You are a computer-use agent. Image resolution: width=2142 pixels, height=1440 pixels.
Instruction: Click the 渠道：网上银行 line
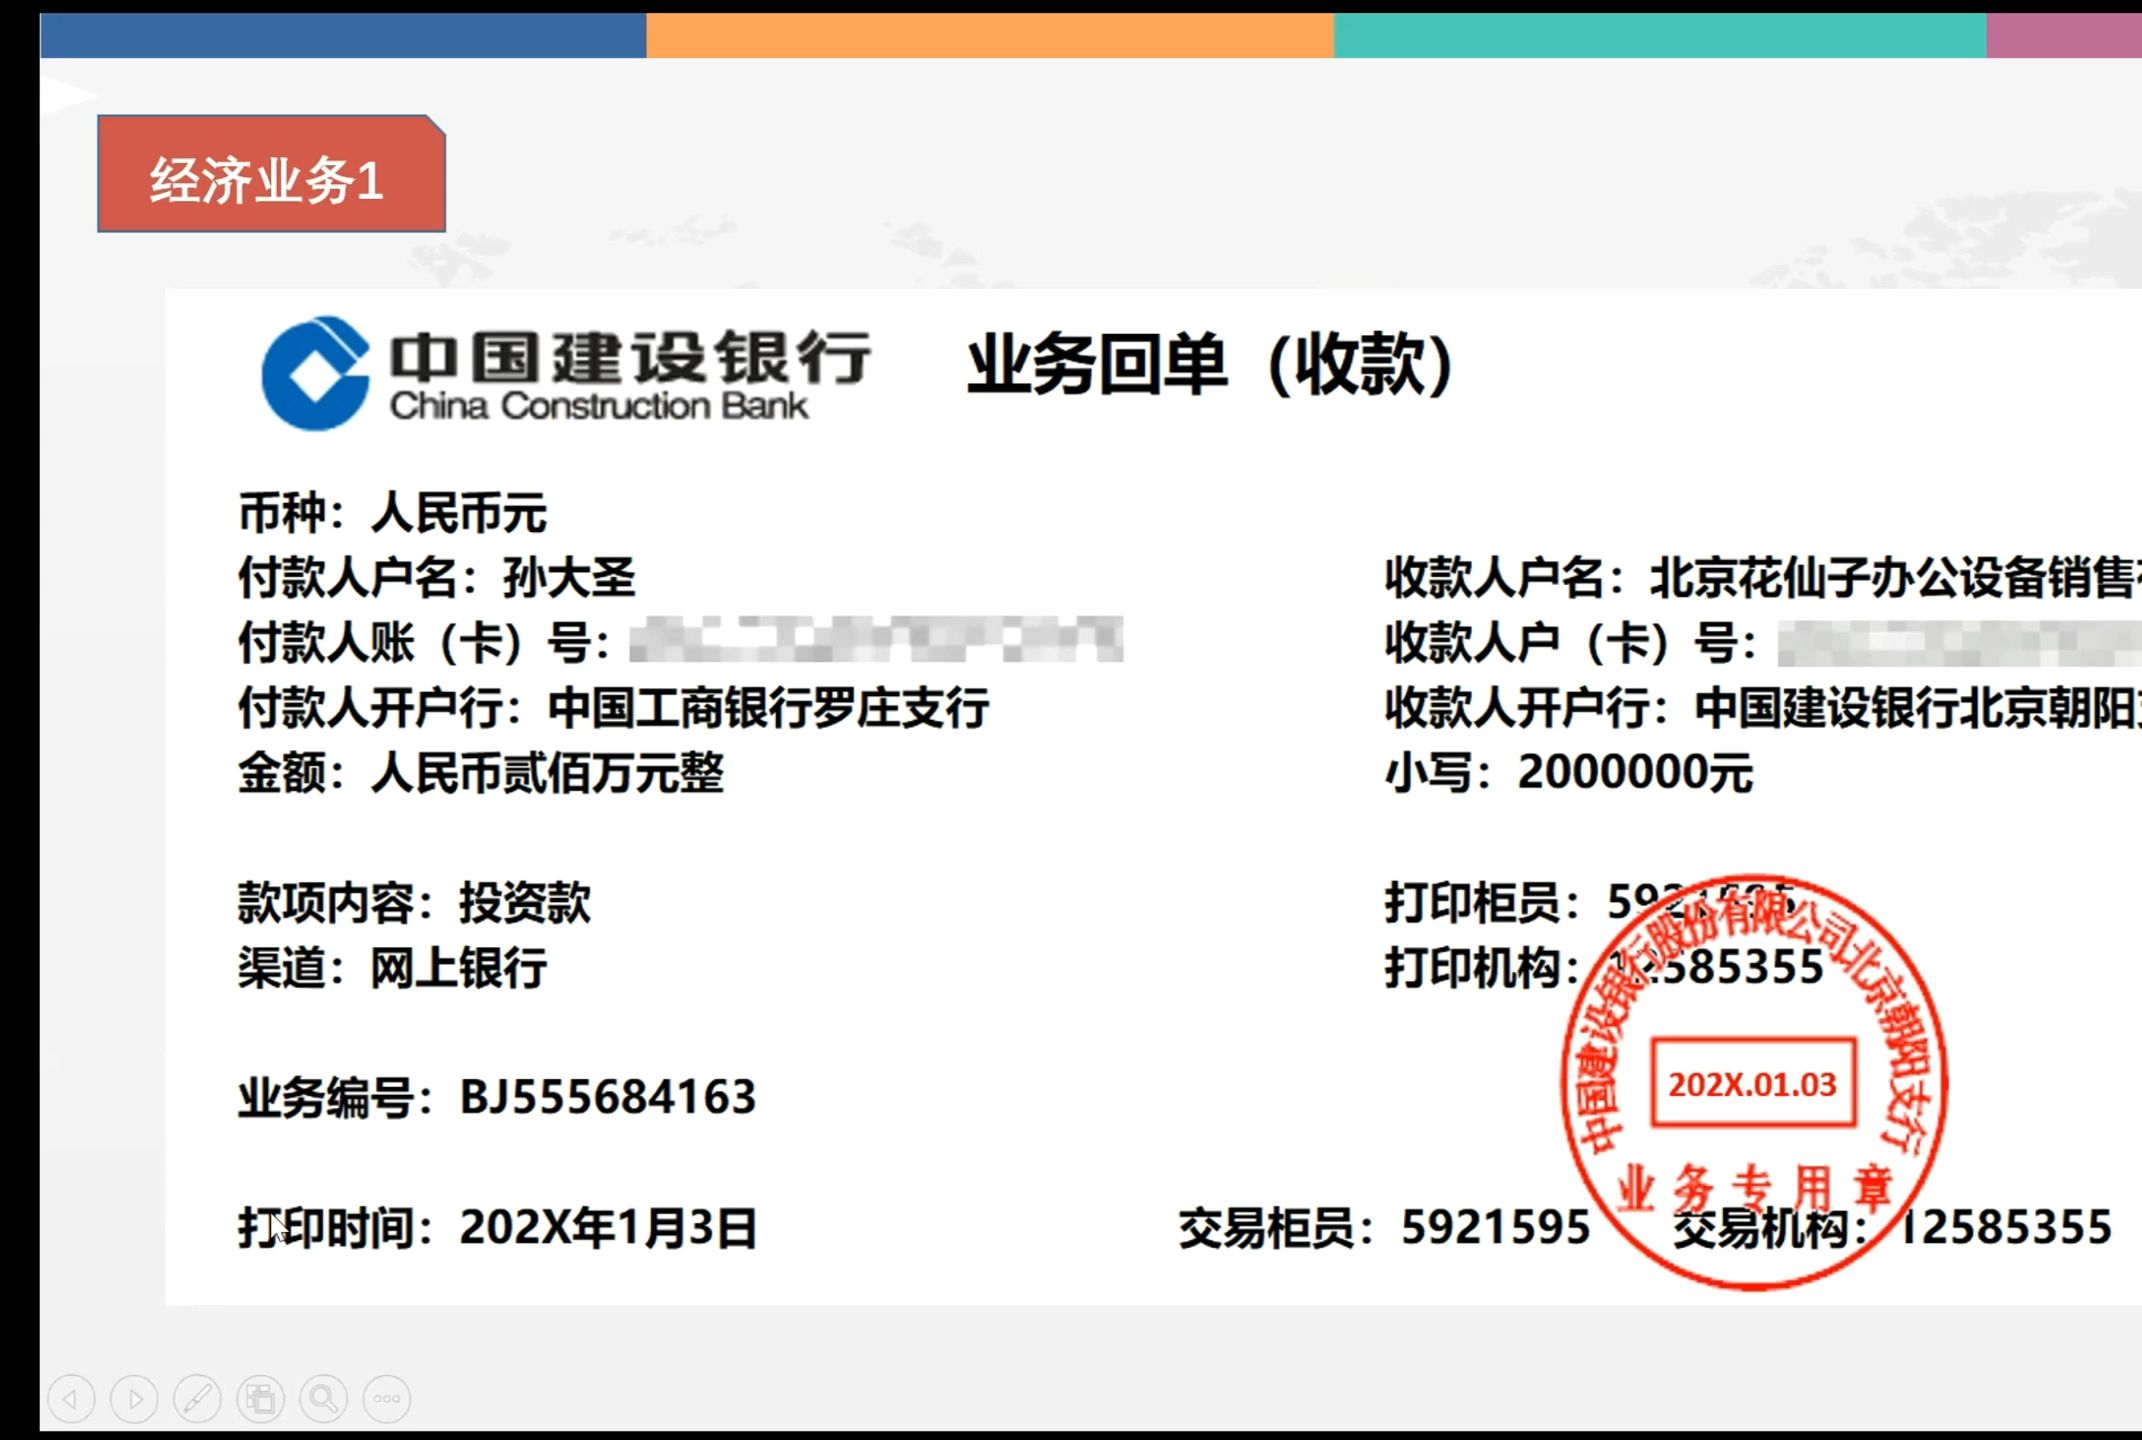click(392, 968)
